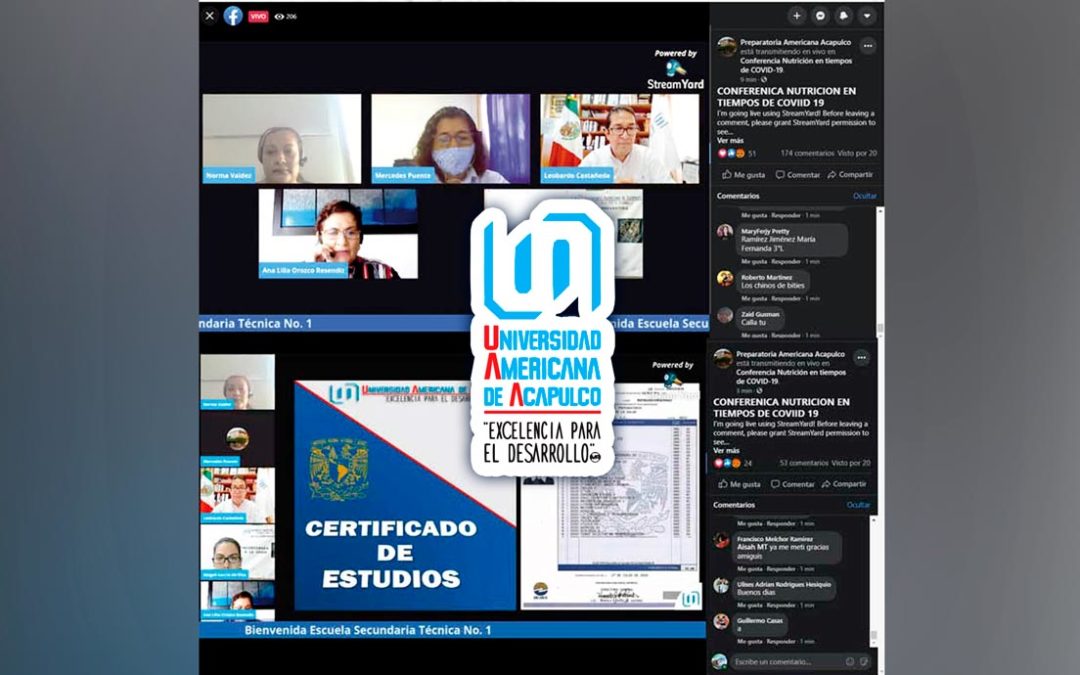Hide comments with Ocultar above MaryFerjy's comment
The width and height of the screenshot is (1080, 675).
tap(864, 196)
